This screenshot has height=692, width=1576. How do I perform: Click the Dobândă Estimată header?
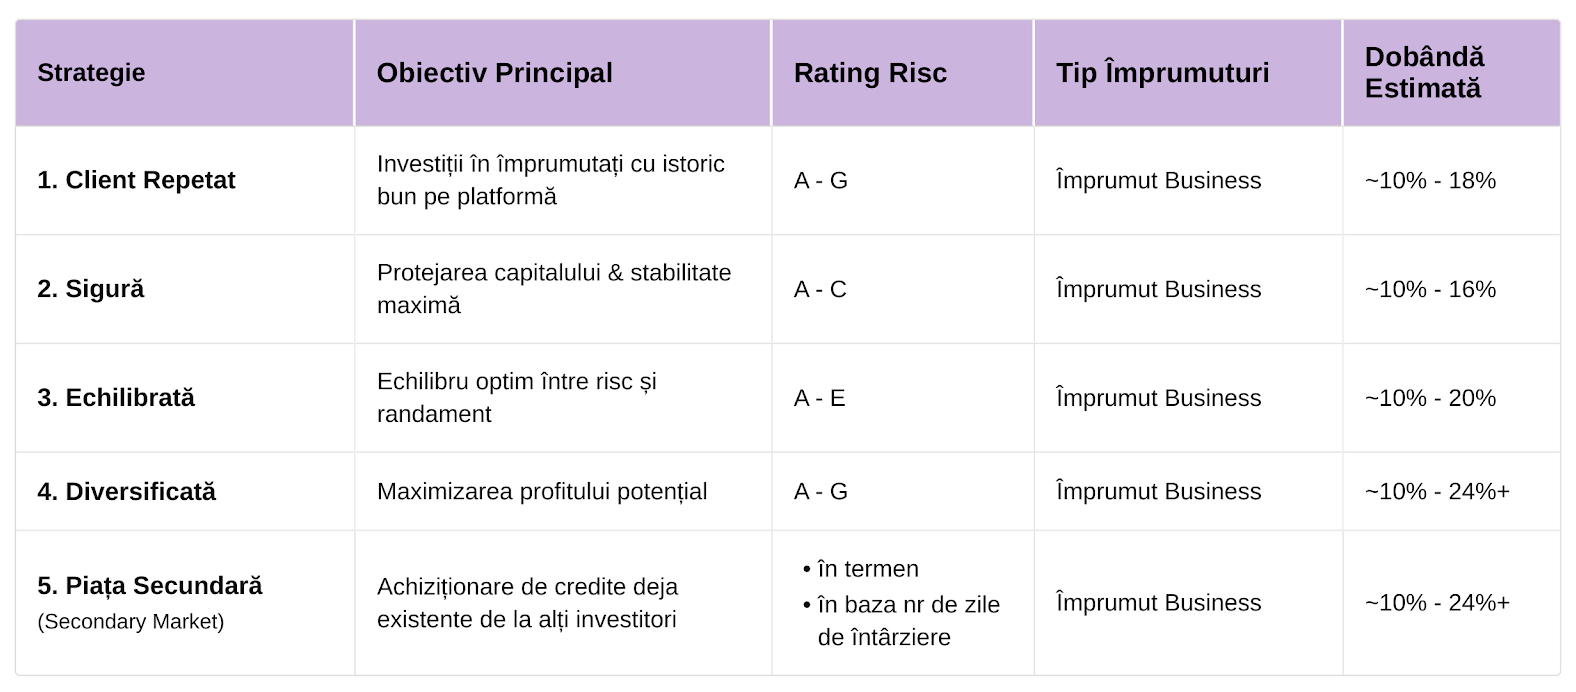1424,73
